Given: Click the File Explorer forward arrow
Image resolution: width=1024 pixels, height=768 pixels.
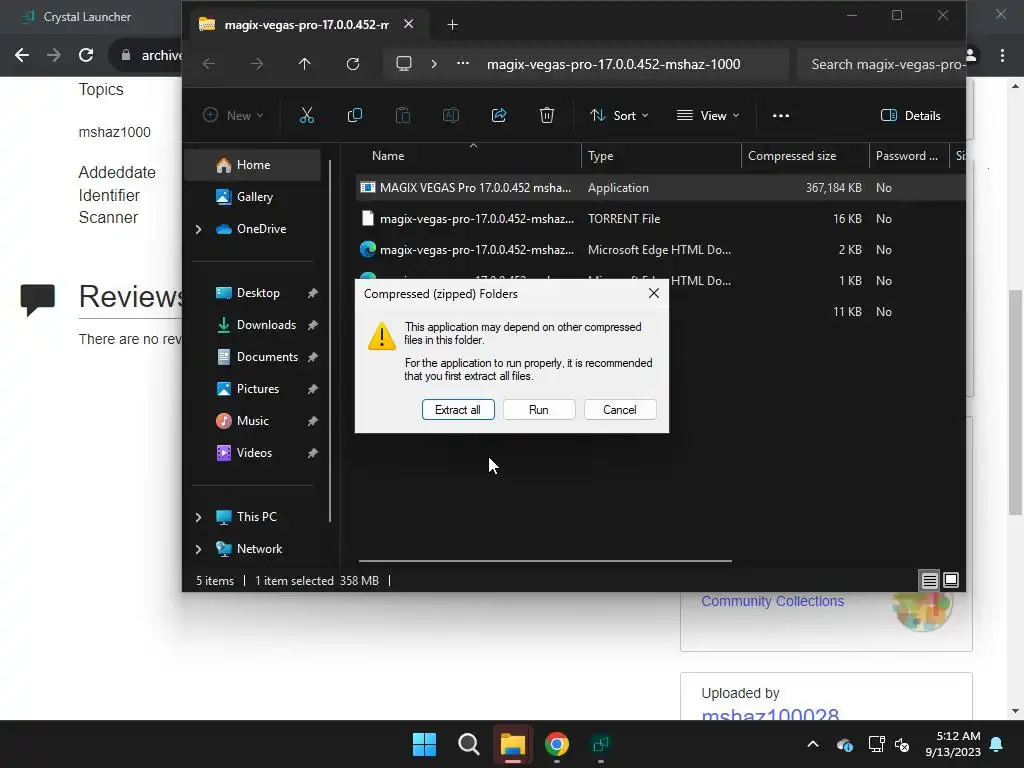Looking at the screenshot, I should coord(257,64).
